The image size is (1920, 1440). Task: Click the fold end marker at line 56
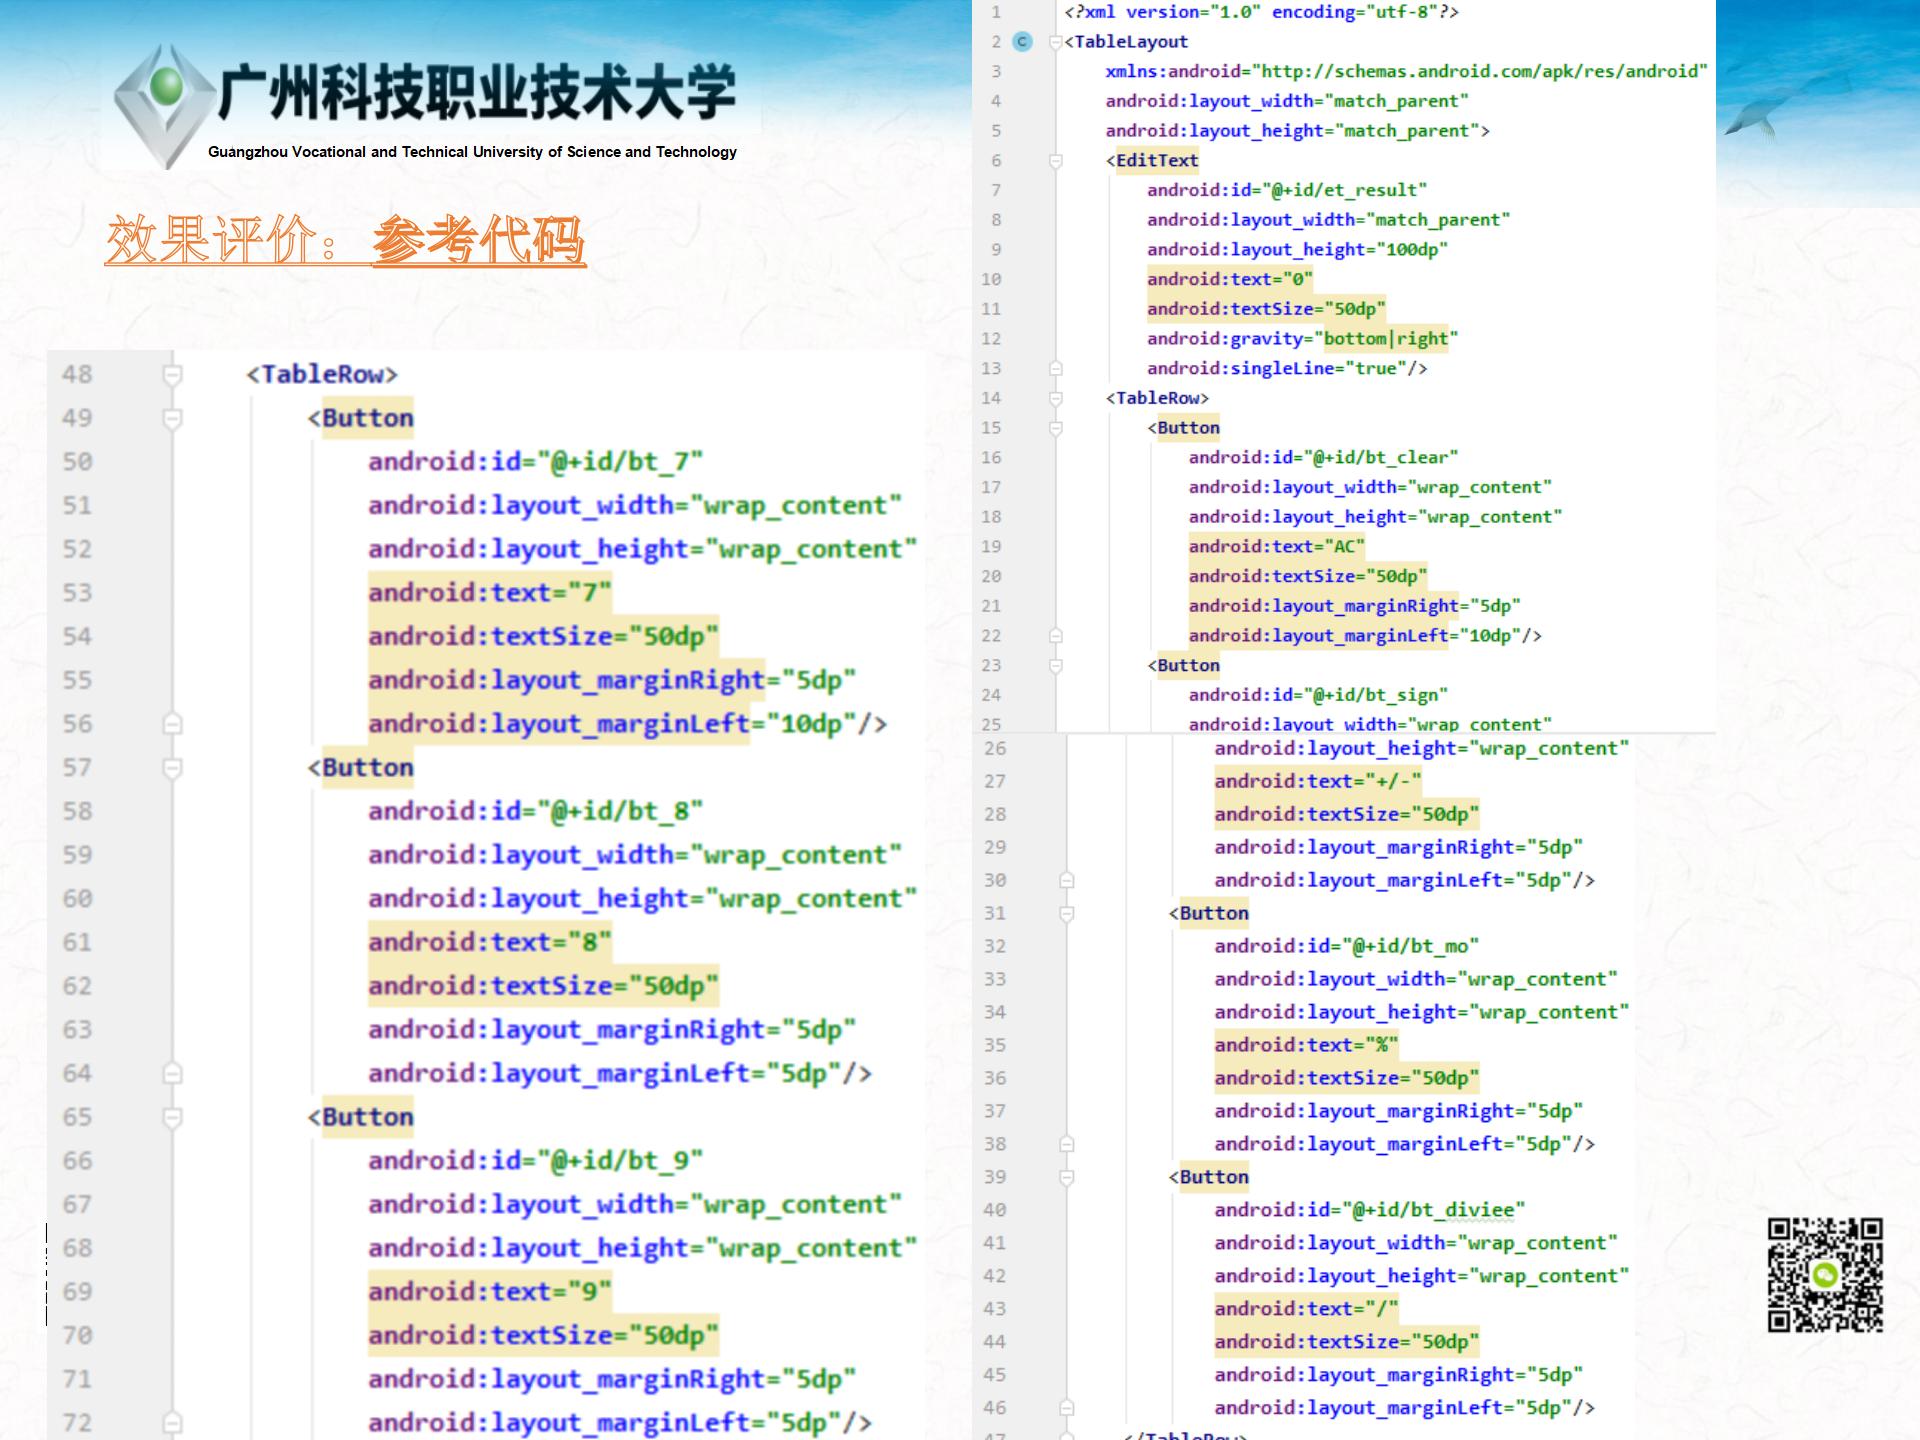point(172,724)
